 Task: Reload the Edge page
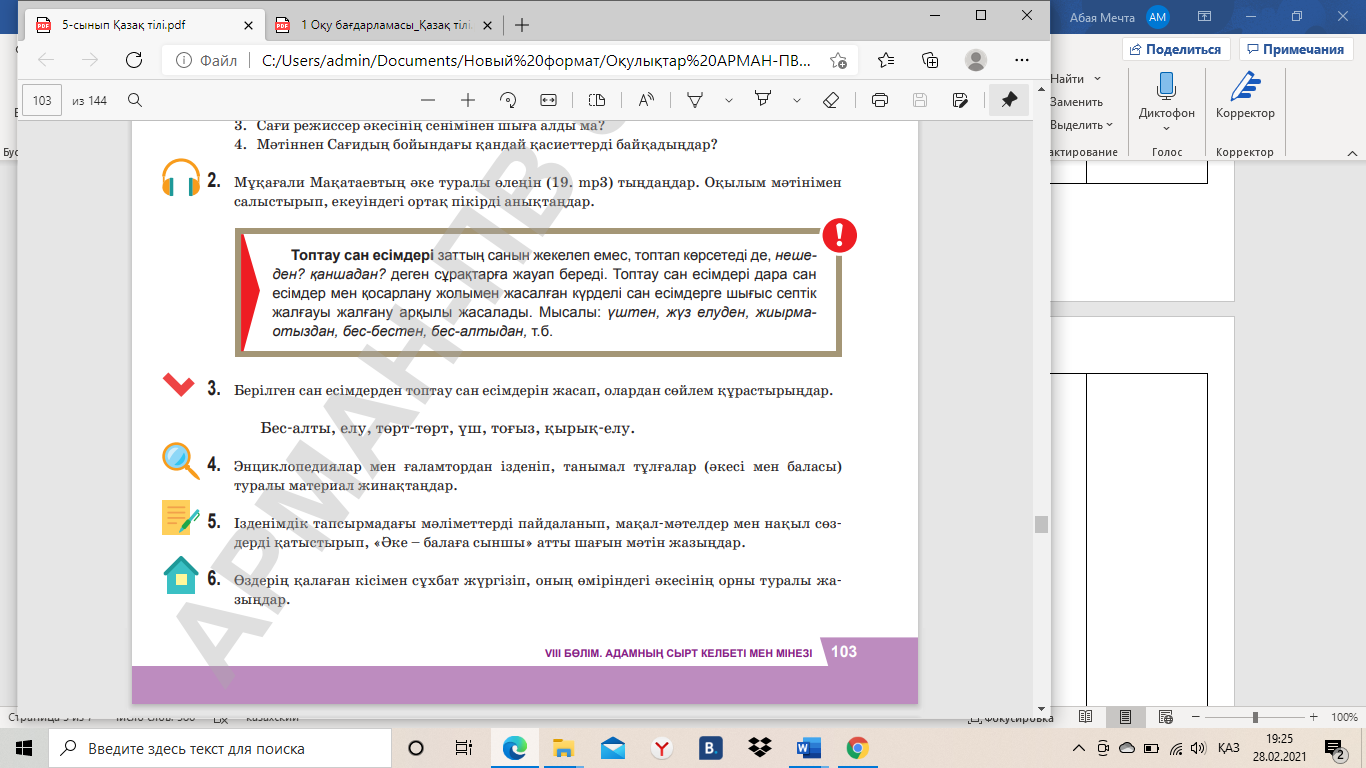pyautogui.click(x=133, y=60)
